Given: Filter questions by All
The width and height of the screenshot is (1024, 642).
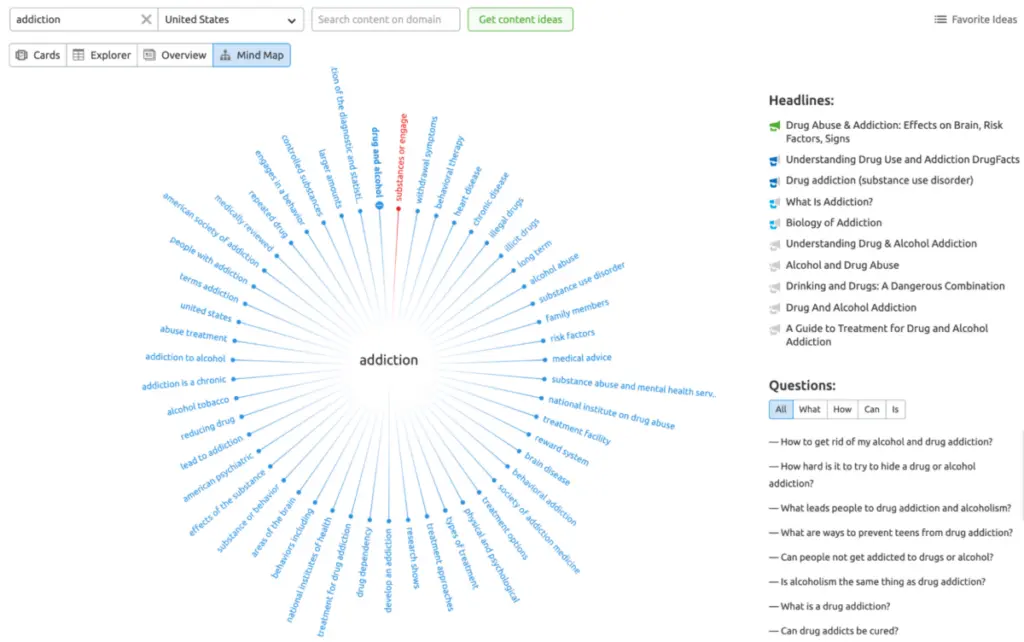Looking at the screenshot, I should (781, 409).
